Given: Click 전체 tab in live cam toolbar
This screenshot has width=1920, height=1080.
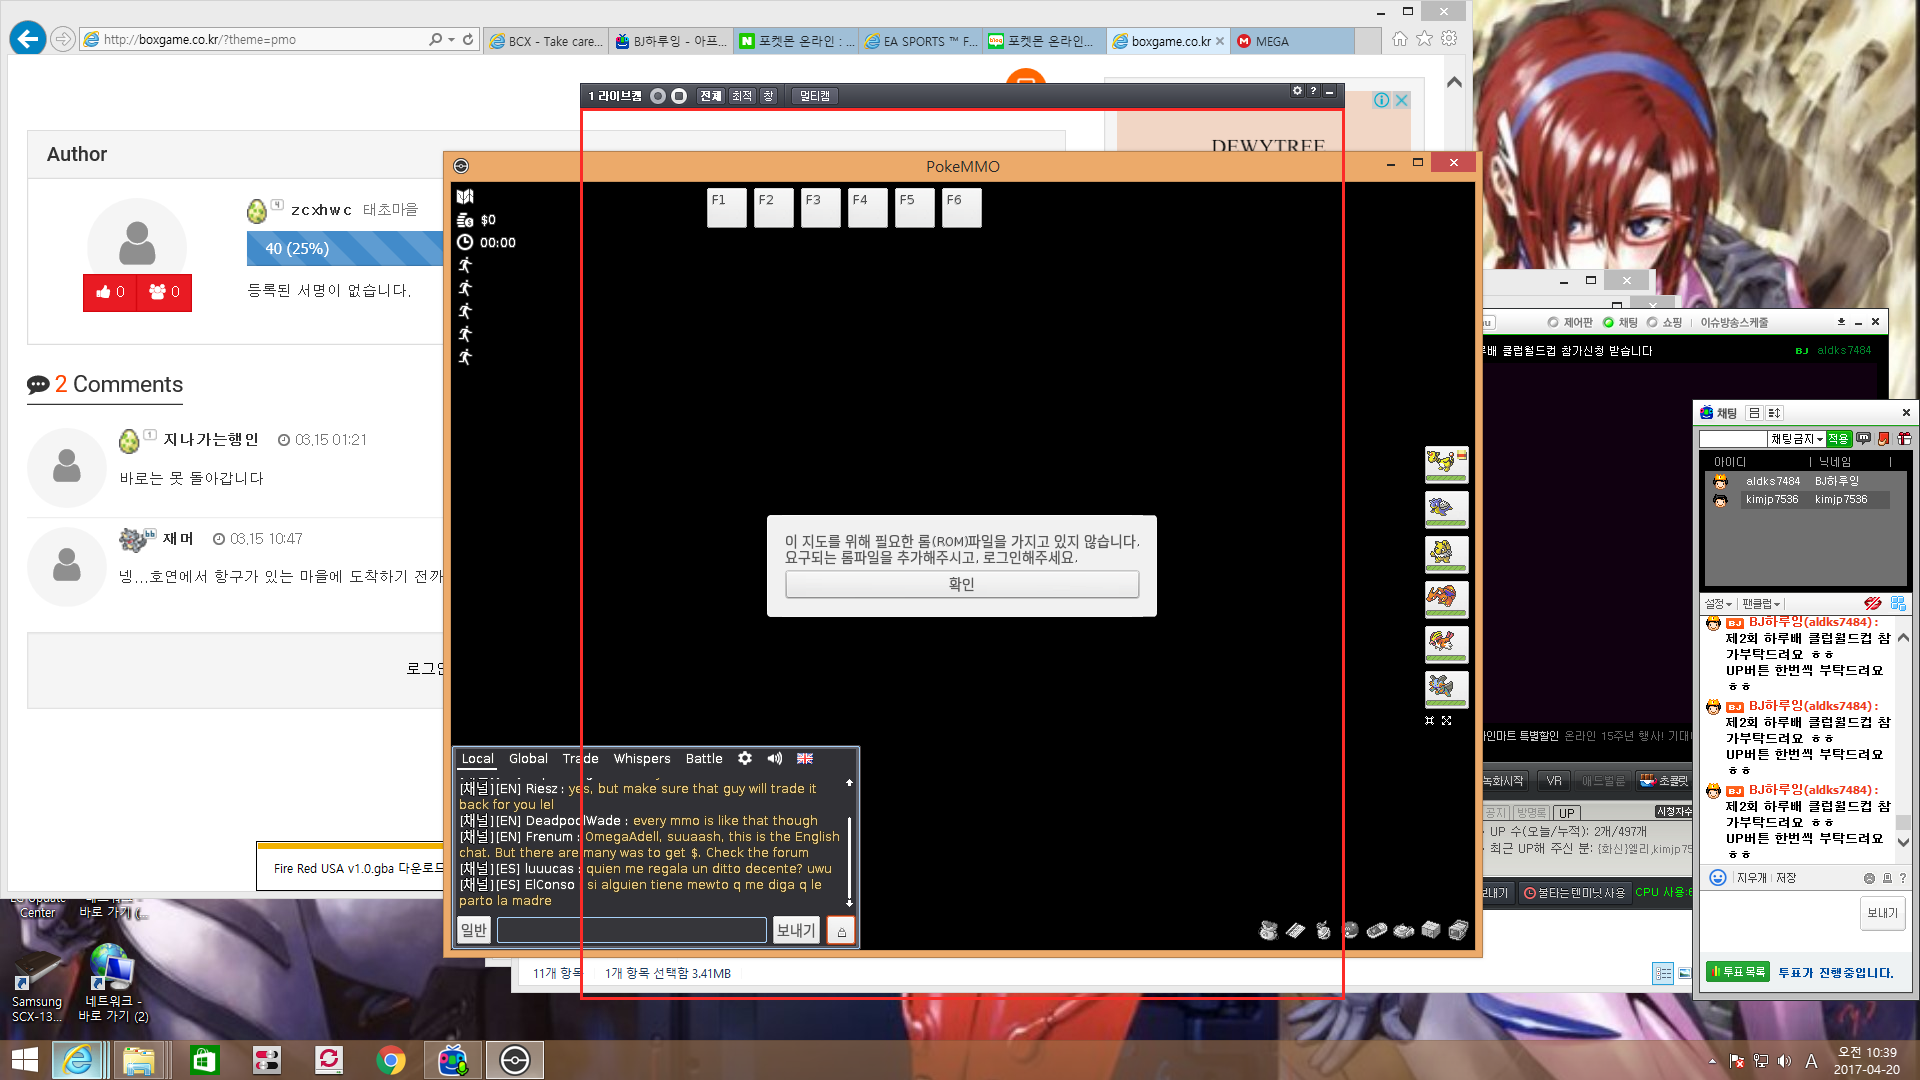Looking at the screenshot, I should pyautogui.click(x=710, y=96).
